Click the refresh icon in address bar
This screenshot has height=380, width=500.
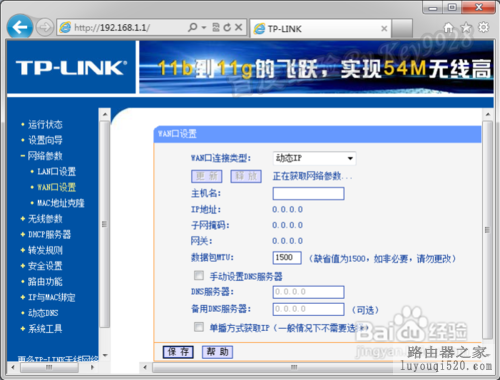pos(227,28)
